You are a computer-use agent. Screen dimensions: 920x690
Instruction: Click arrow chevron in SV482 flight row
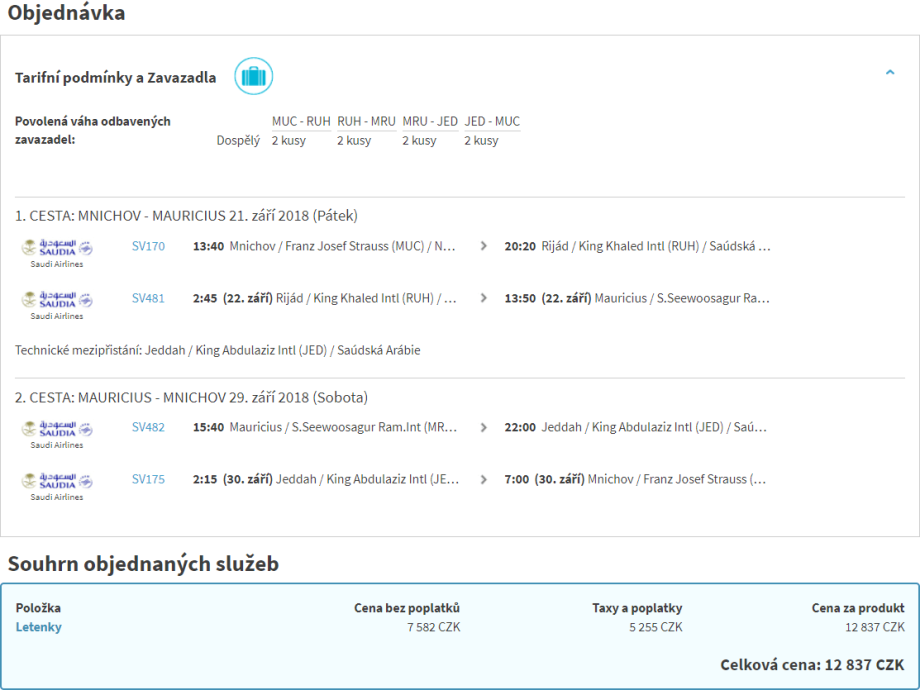484,427
